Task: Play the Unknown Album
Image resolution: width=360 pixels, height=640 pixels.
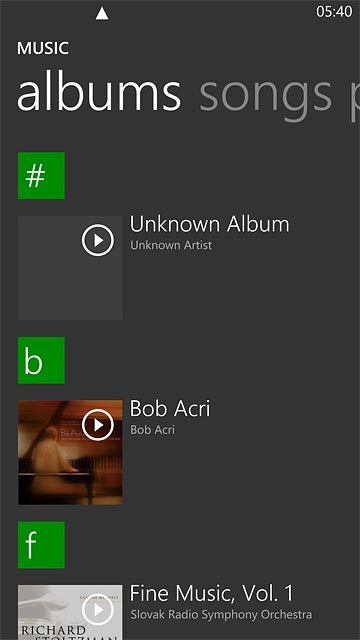Action: [98, 240]
